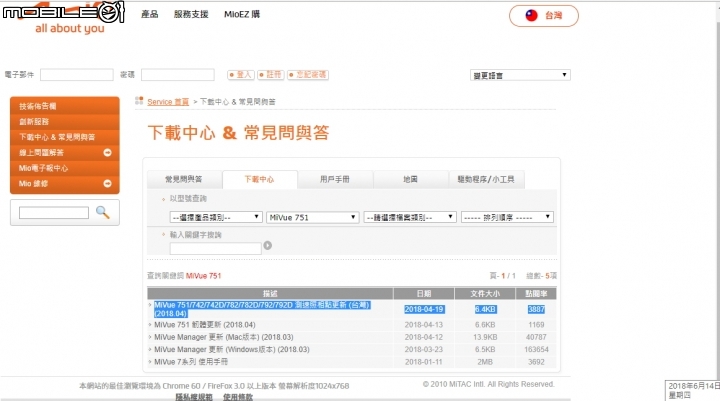Open 創新服務 in the sidebar
Screen dimensions: 720x401
tap(64, 121)
